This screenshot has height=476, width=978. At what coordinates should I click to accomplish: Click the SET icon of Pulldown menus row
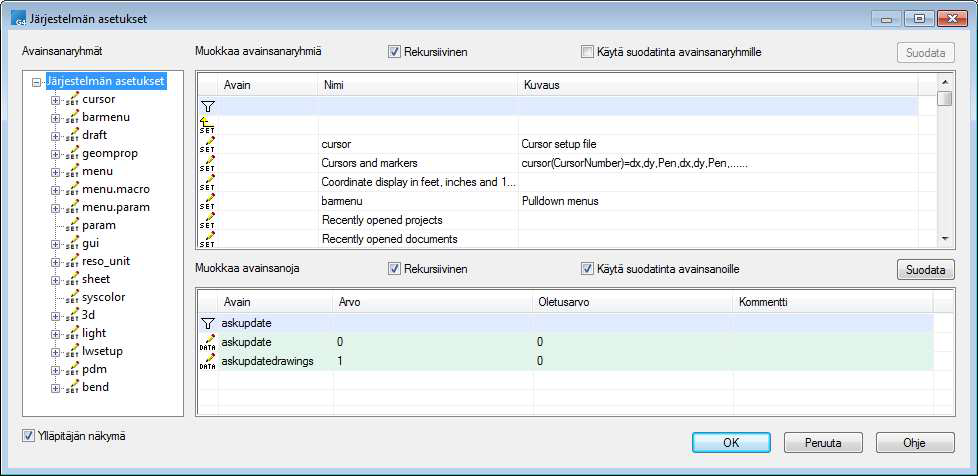pyautogui.click(x=207, y=201)
